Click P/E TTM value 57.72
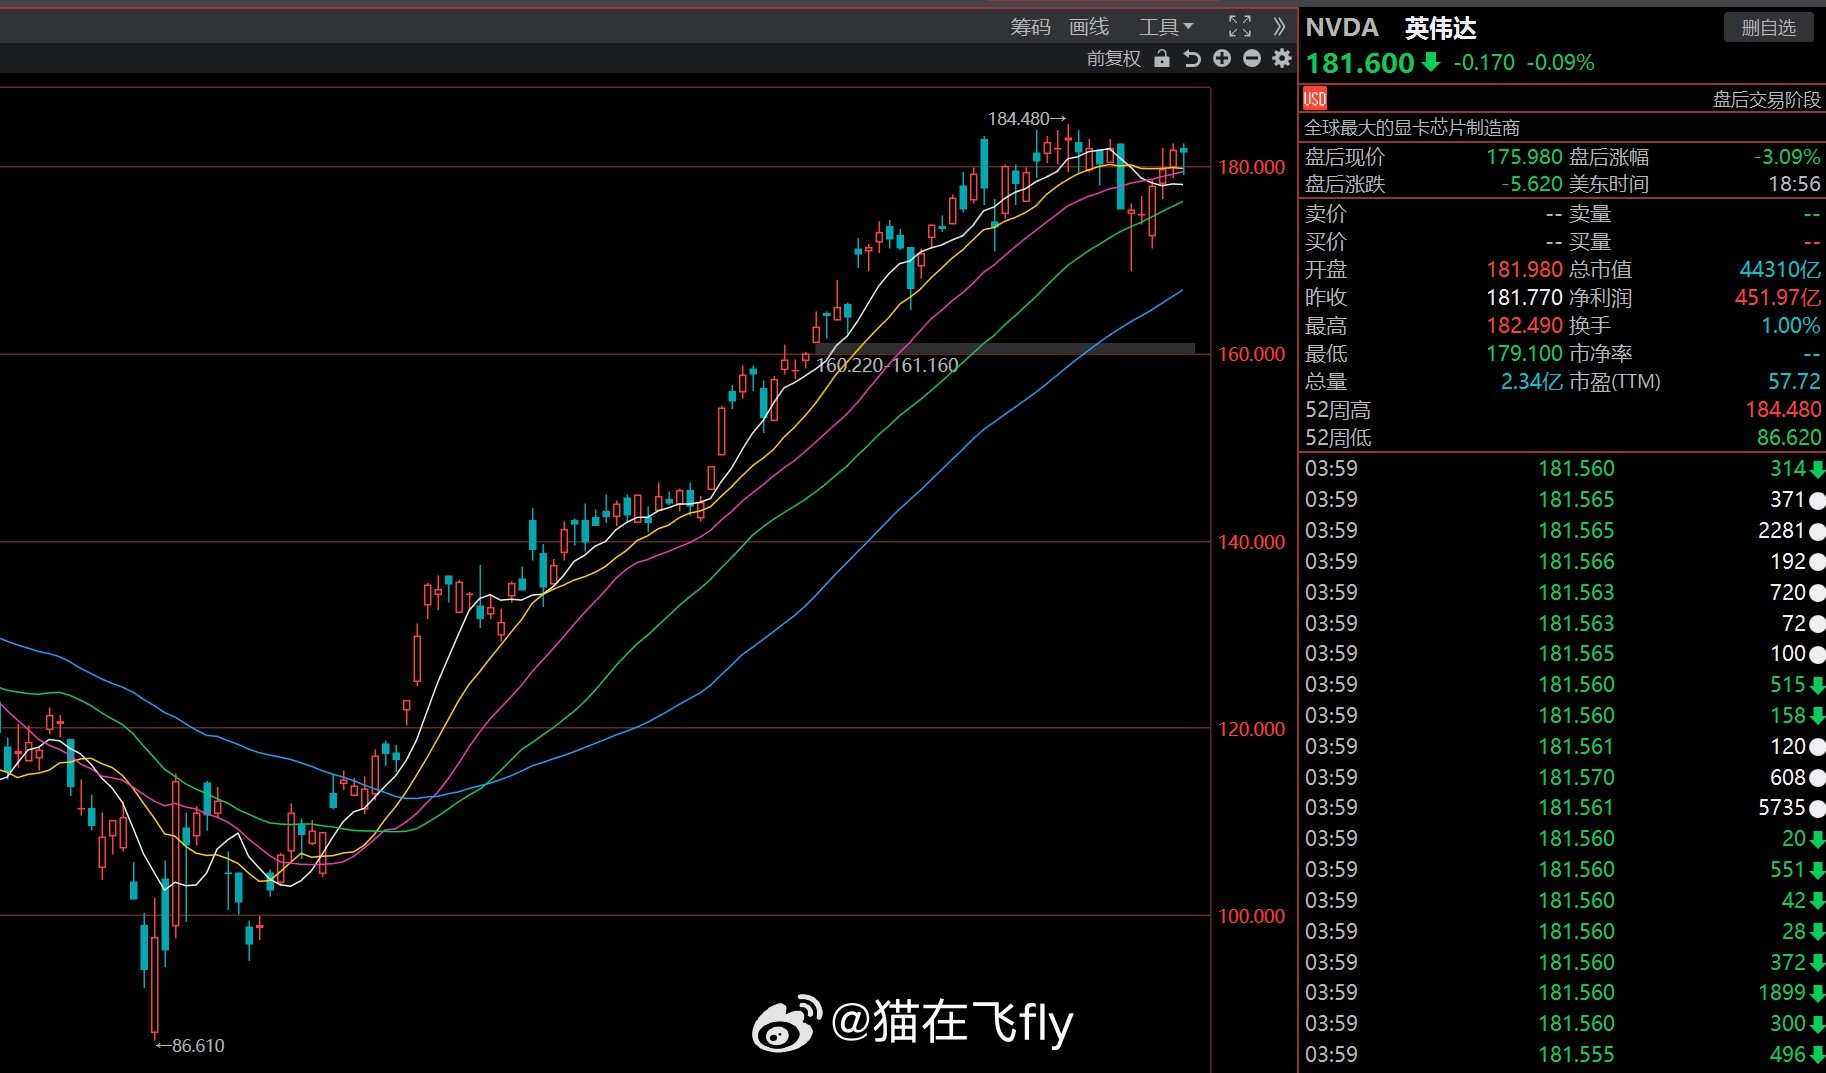The width and height of the screenshot is (1826, 1073). coord(1795,382)
